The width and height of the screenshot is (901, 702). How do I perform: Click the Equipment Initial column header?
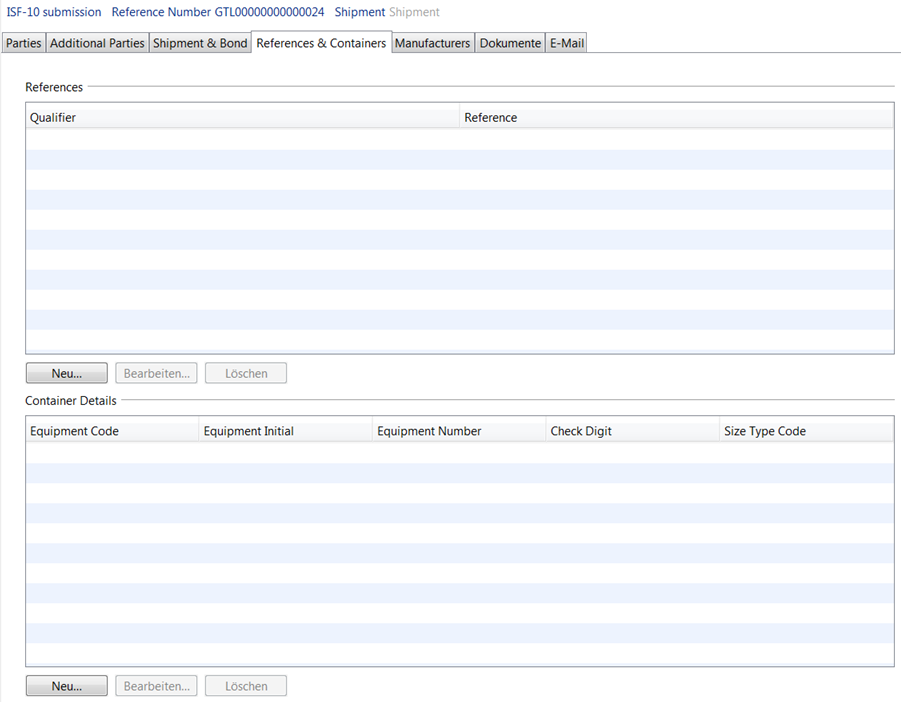click(x=285, y=431)
